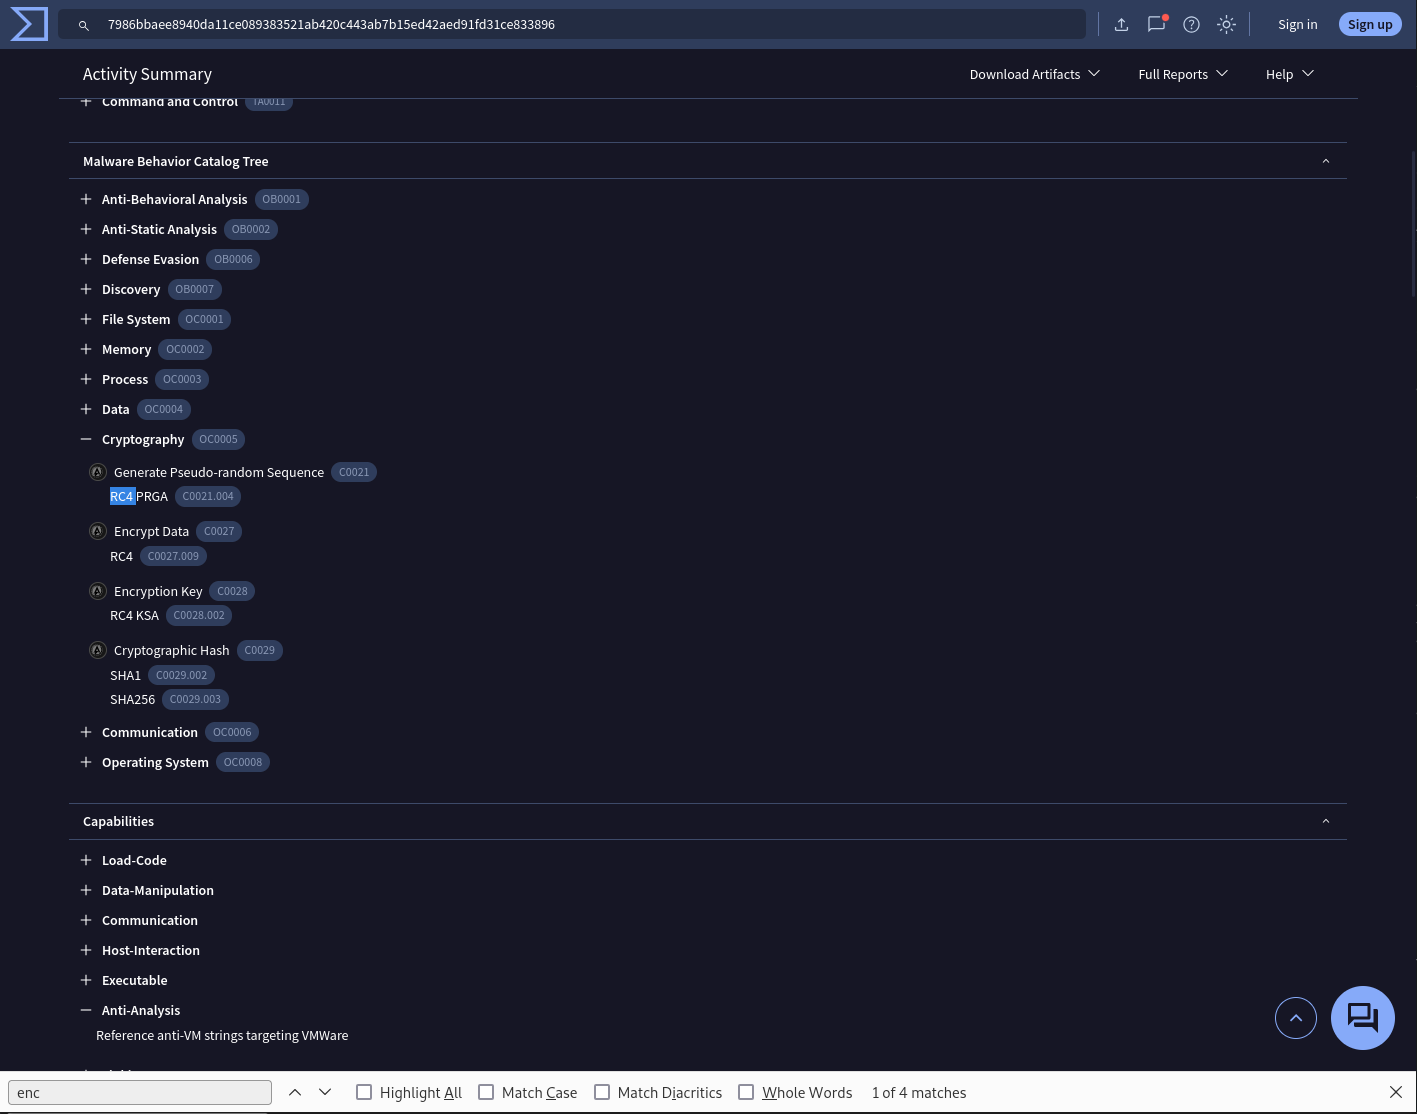This screenshot has height=1114, width=1417.
Task: Click the OB0001 badge
Action: [281, 199]
